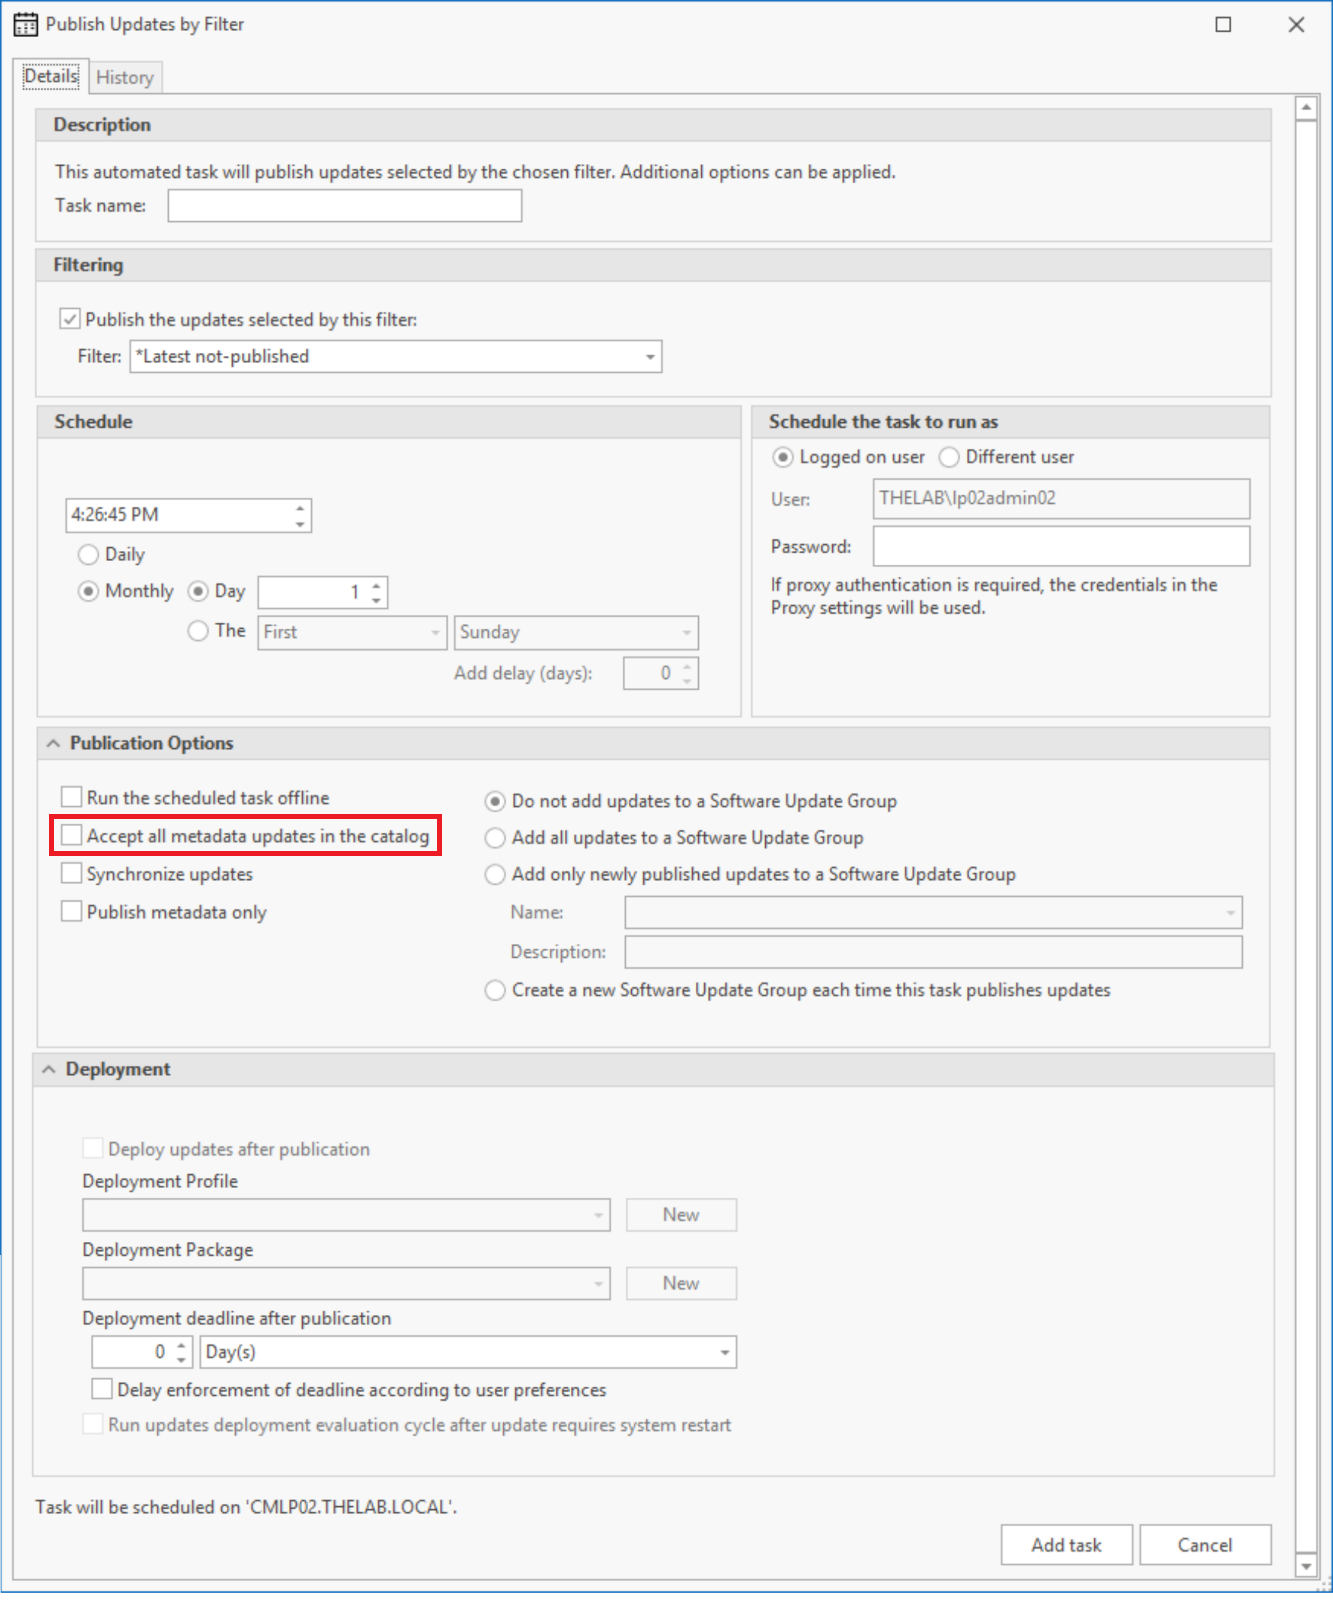Click the Password input field
1333x1600 pixels.
(x=1061, y=546)
